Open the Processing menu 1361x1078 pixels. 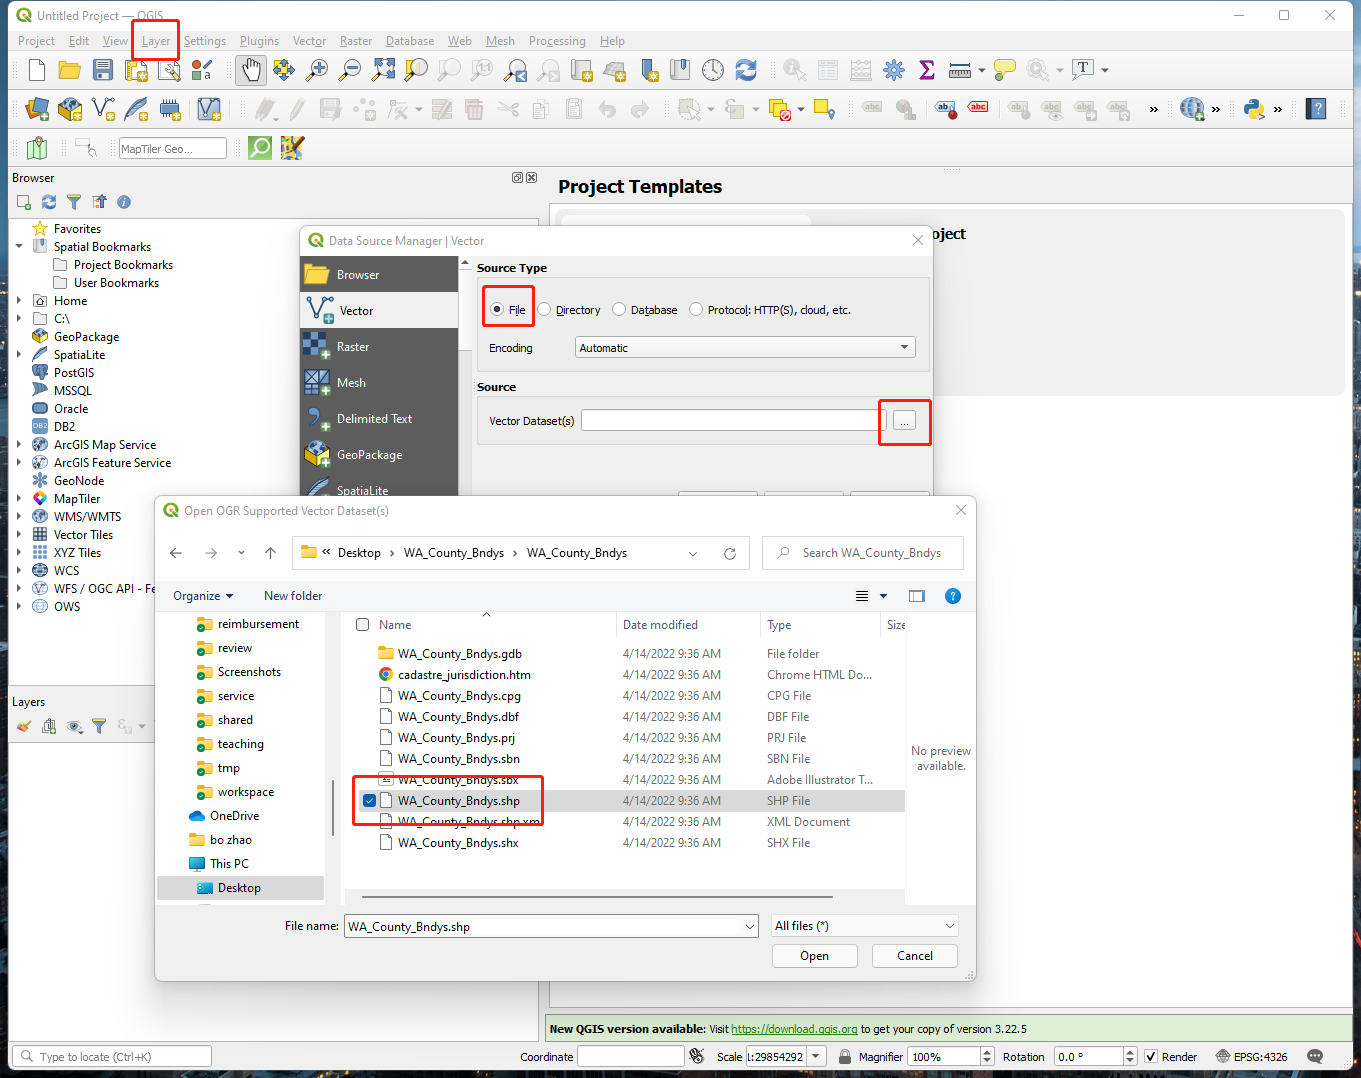557,41
